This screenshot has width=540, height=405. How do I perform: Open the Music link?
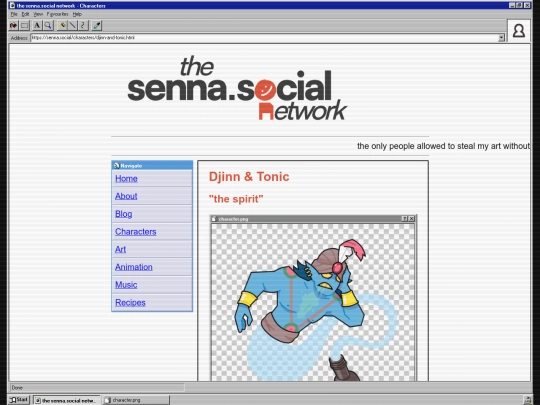[x=126, y=285]
